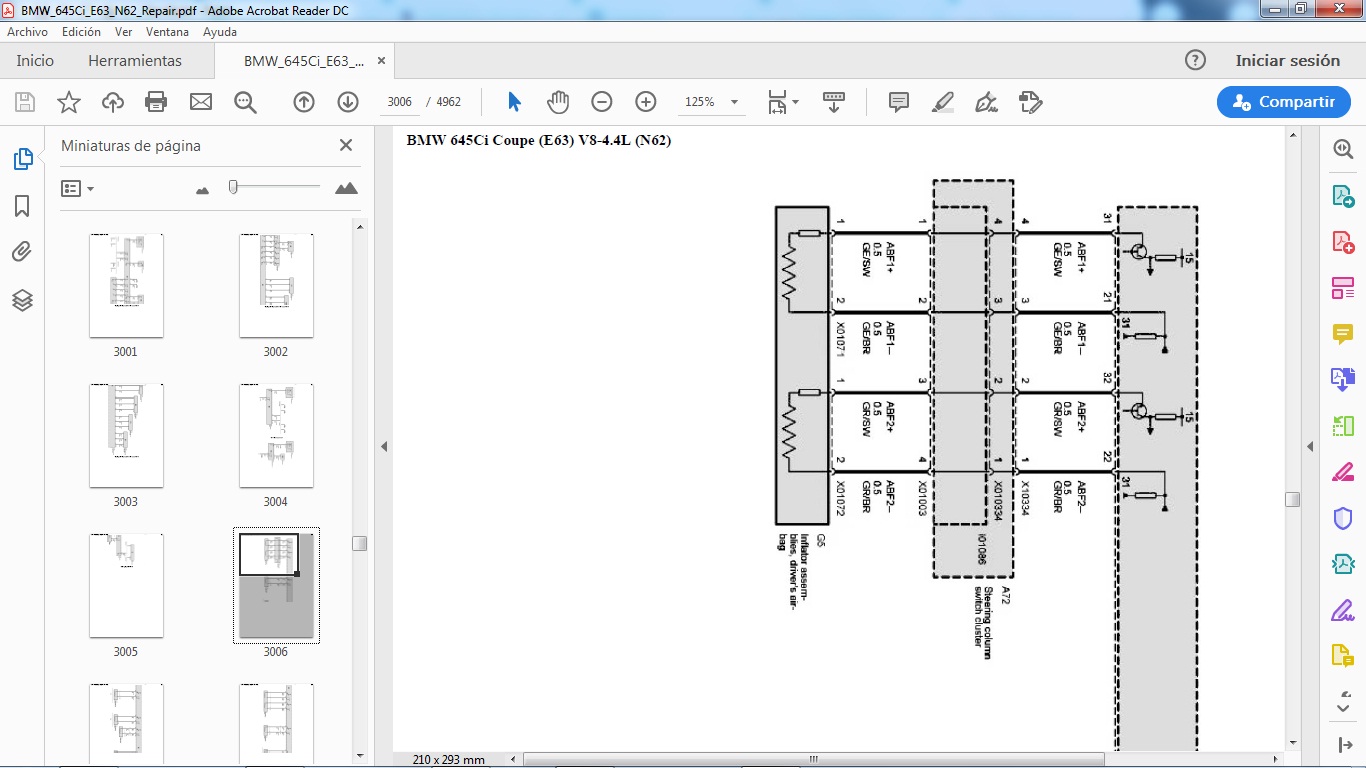1366x768 pixels.
Task: Zoom out with the minus icon
Action: pos(602,102)
